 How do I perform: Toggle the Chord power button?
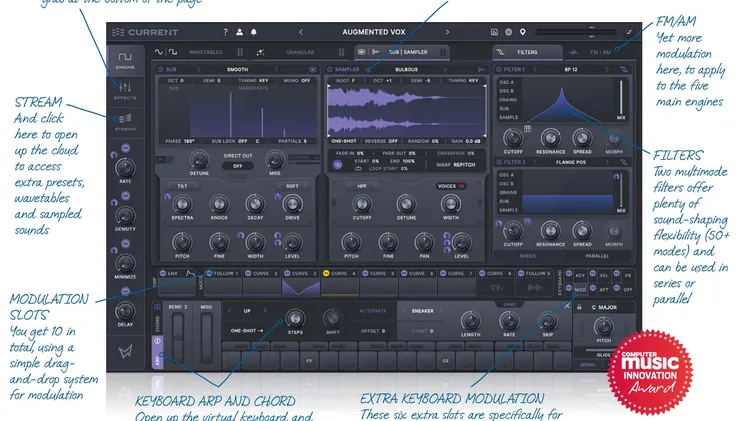157,307
